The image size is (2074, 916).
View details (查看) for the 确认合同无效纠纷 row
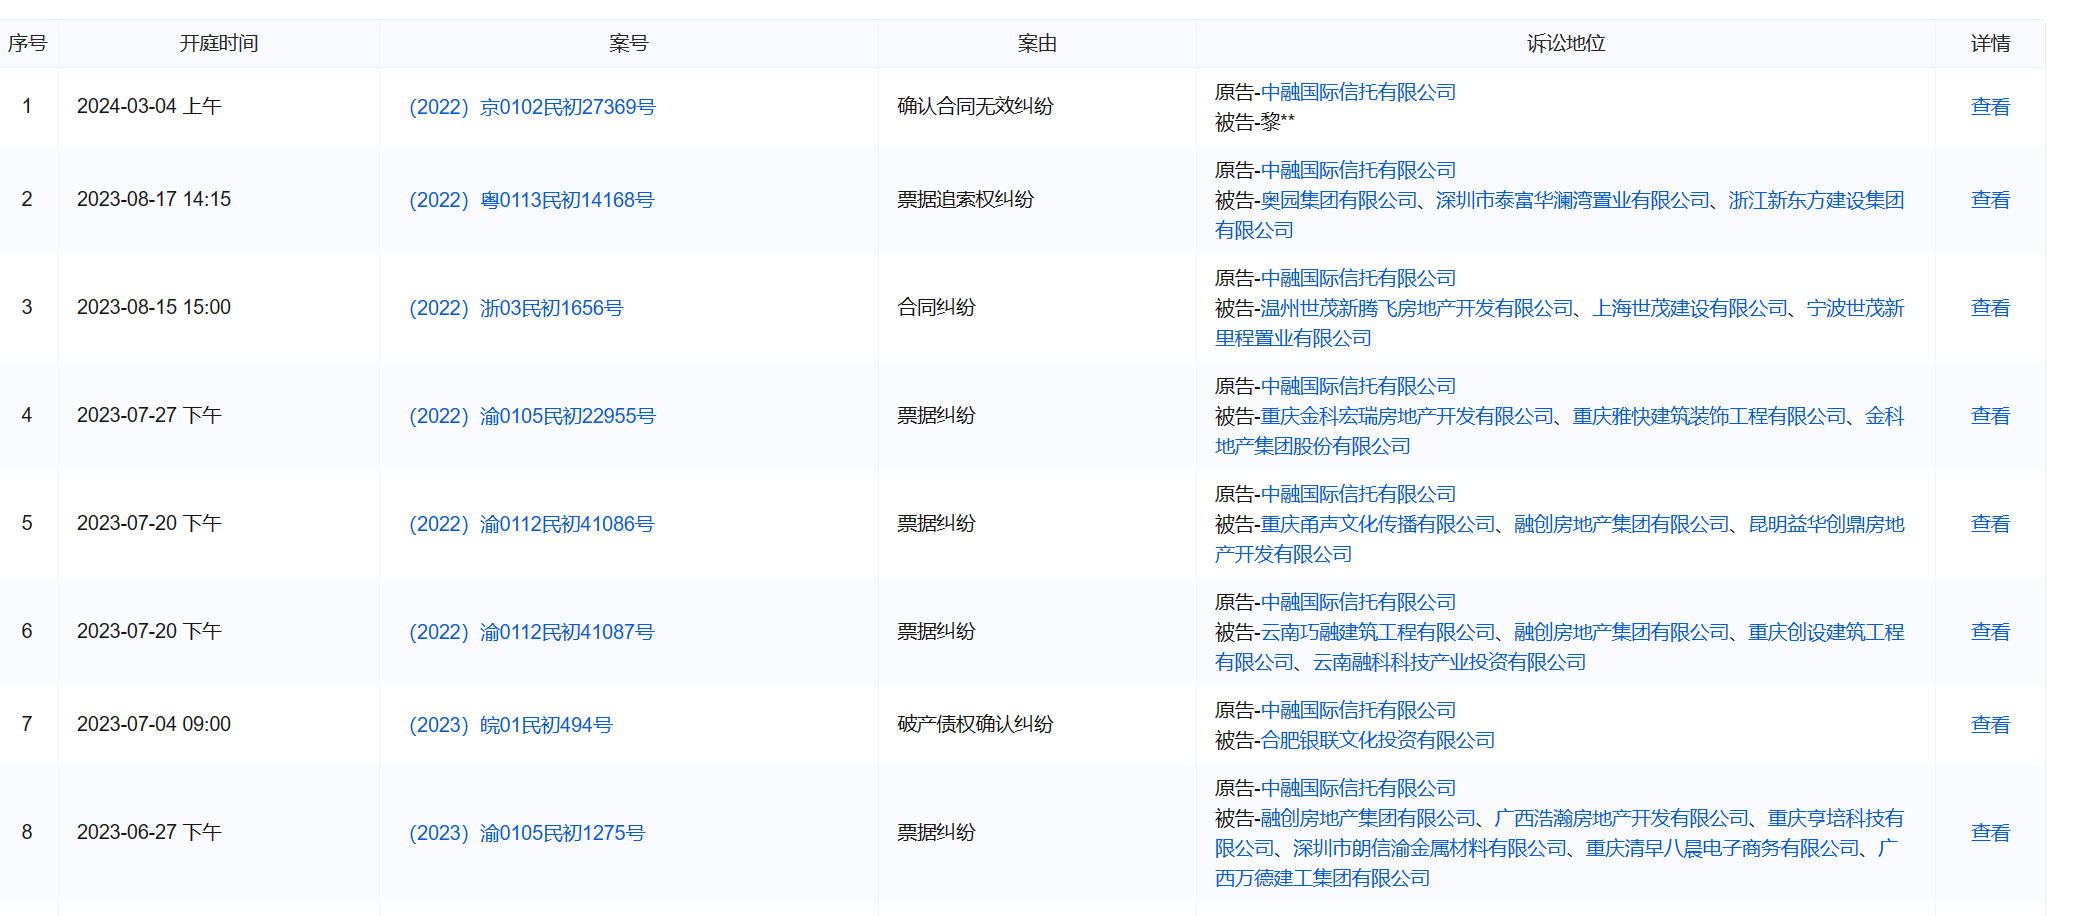[1990, 107]
